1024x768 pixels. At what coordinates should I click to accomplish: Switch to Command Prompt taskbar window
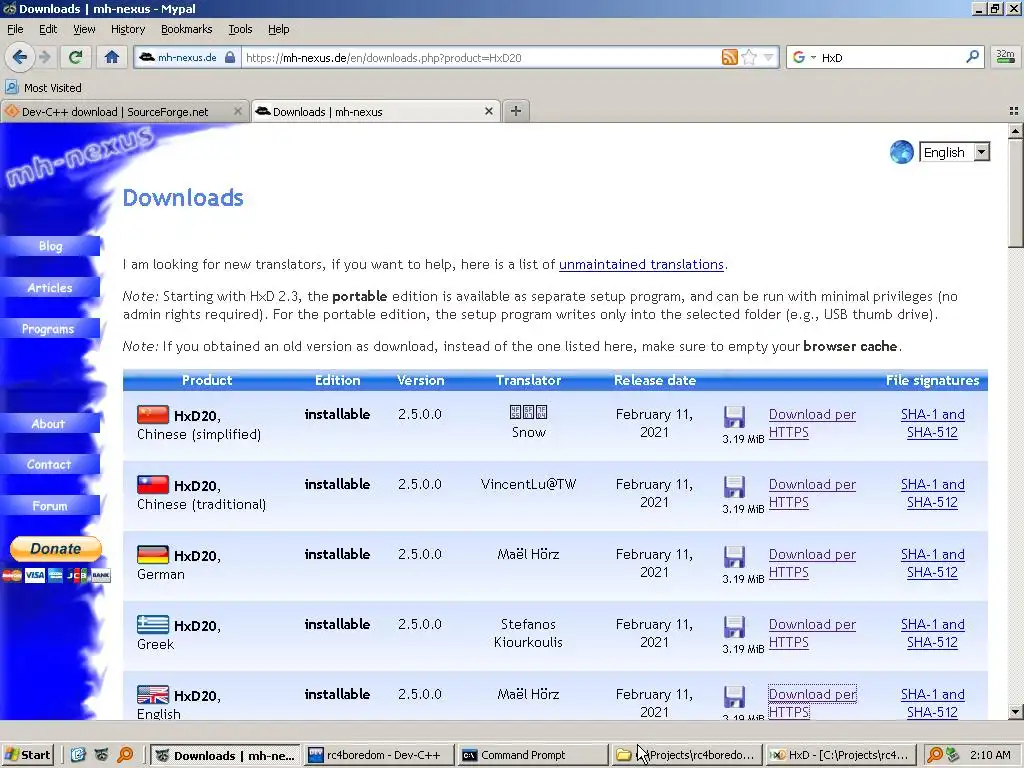(531, 755)
